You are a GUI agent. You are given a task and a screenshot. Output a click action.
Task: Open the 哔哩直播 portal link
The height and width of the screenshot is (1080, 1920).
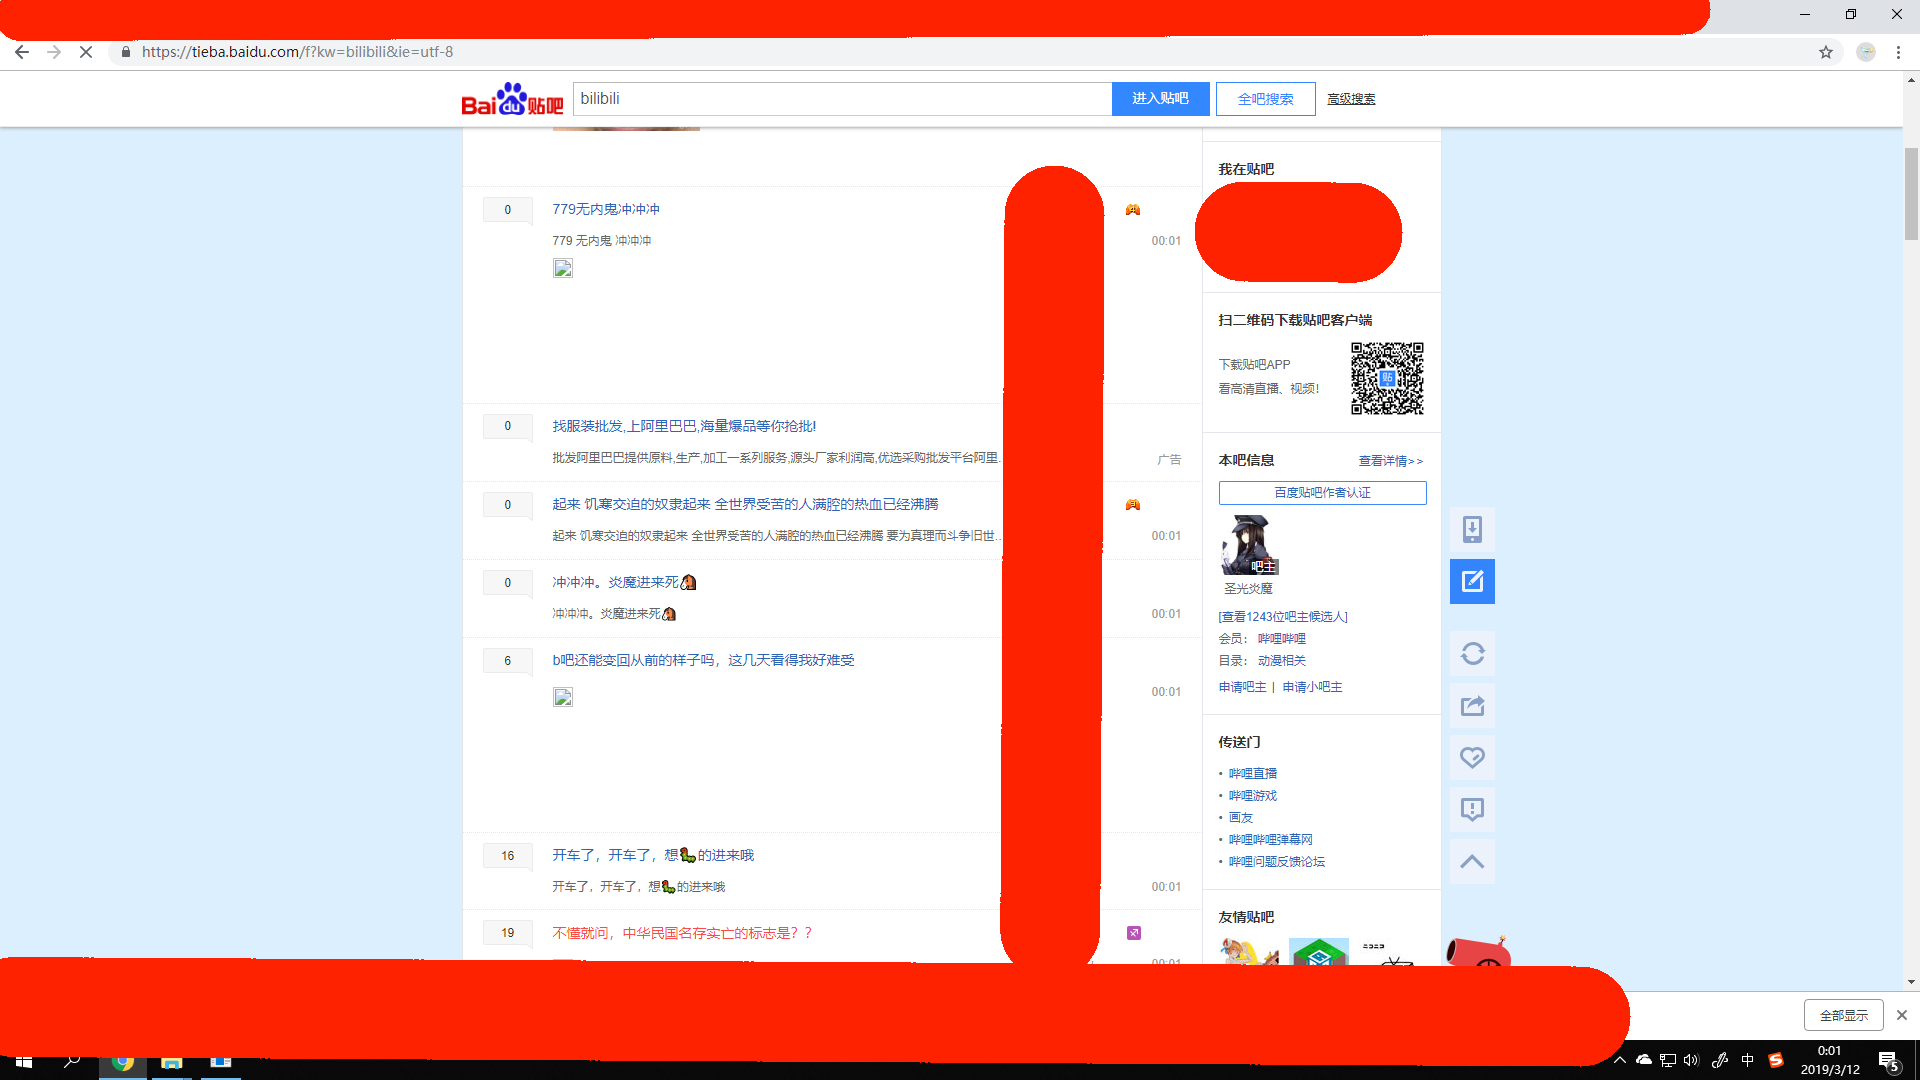pyautogui.click(x=1252, y=774)
